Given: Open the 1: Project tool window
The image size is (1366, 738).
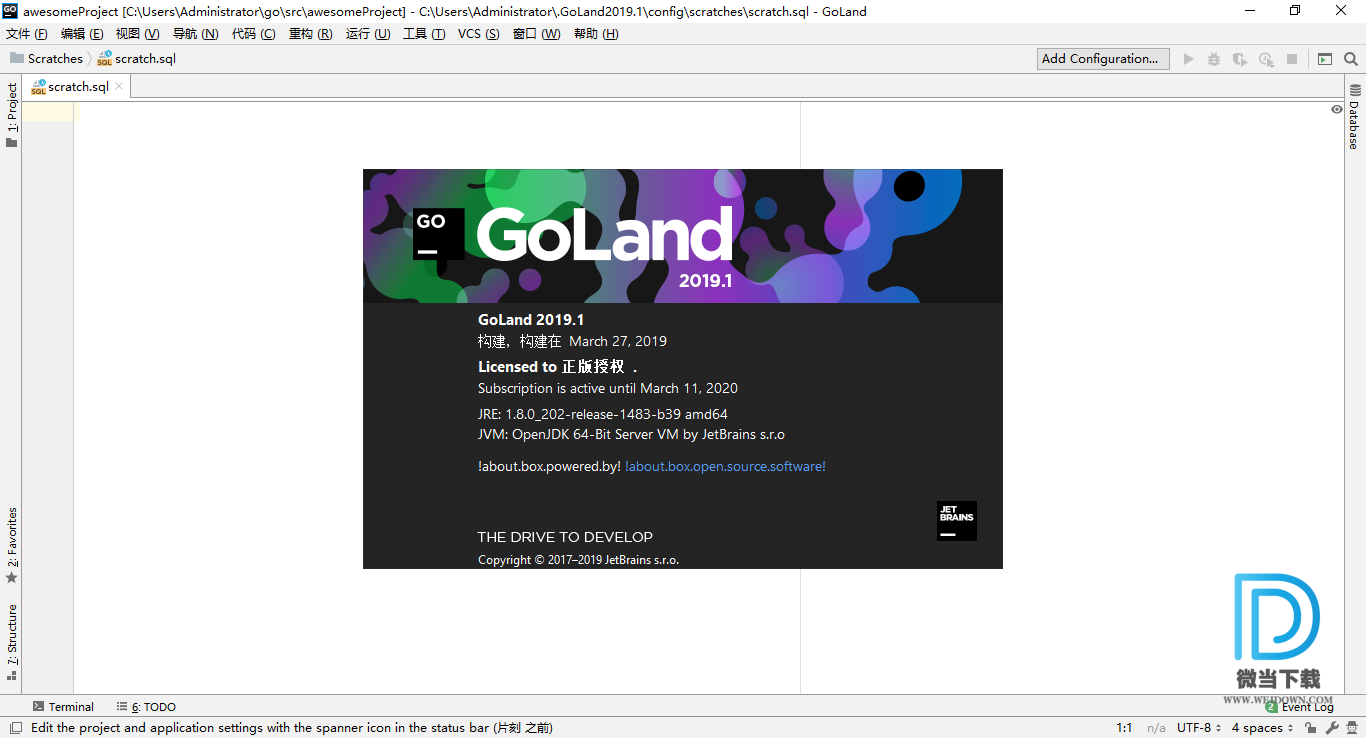Looking at the screenshot, I should click(12, 115).
